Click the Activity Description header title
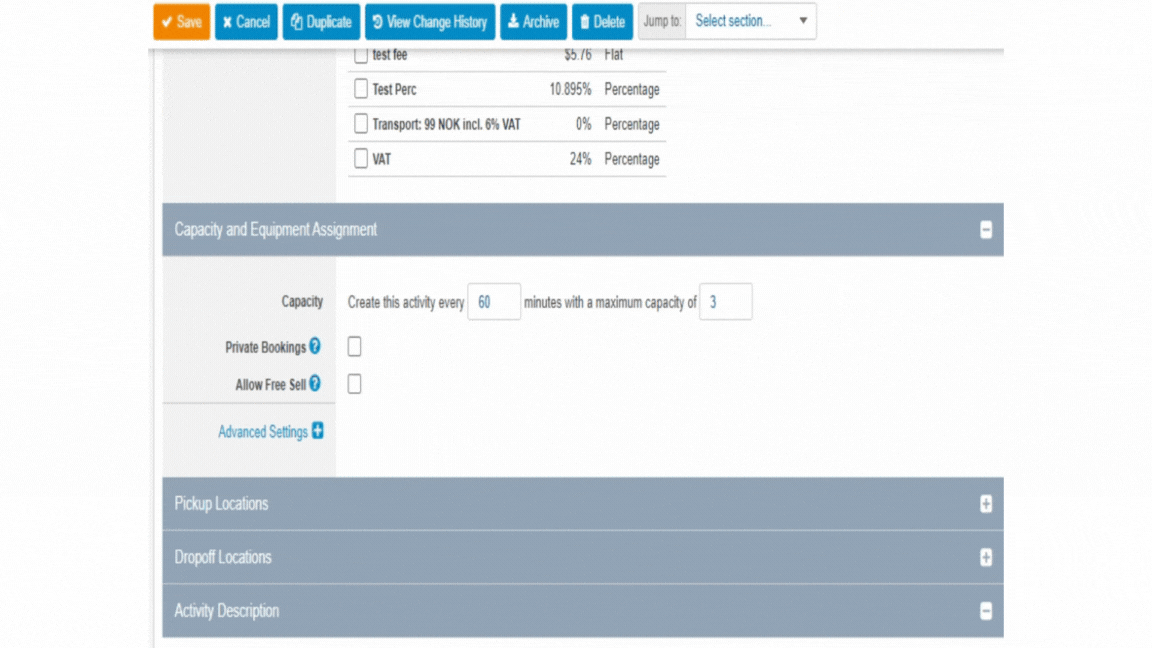Image resolution: width=1152 pixels, height=648 pixels. click(x=226, y=611)
